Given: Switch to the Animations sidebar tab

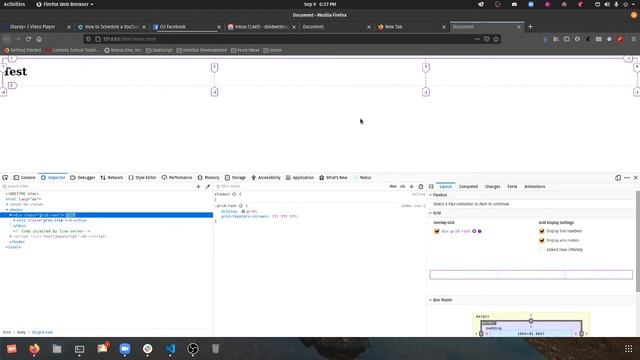Looking at the screenshot, I should click(x=535, y=187).
